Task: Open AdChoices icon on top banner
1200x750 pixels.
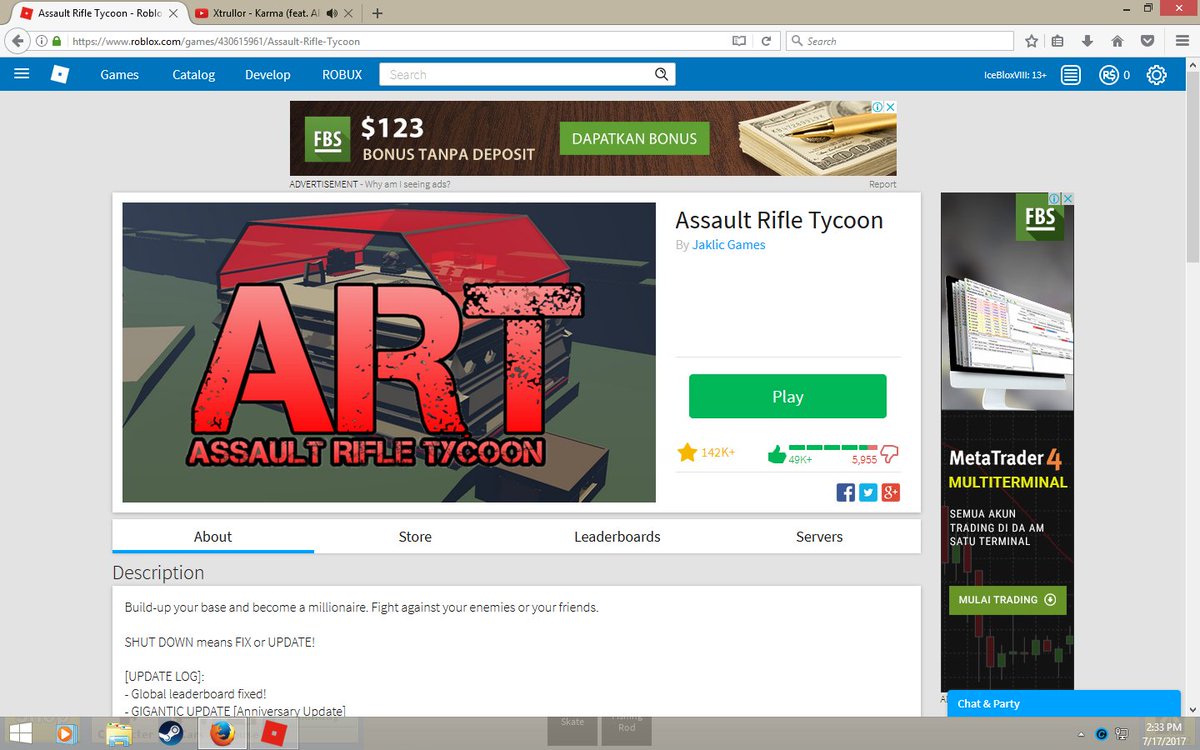Action: [x=876, y=107]
